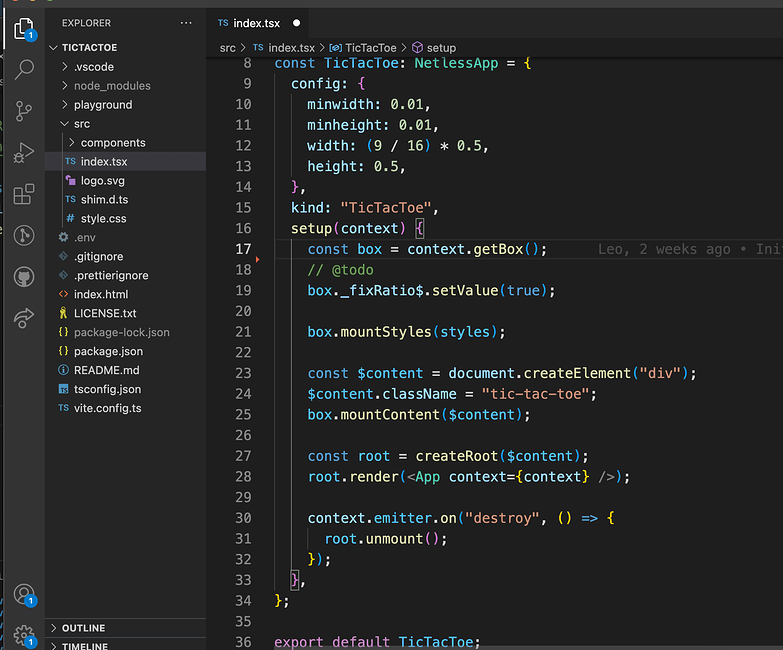Select the index.tsx editor tab
Image resolution: width=783 pixels, height=650 pixels.
point(258,23)
